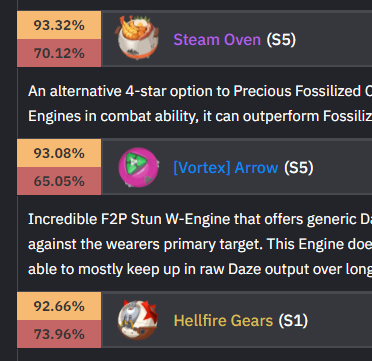
Task: Click the 65.05% red percentage cell
Action: click(x=59, y=181)
